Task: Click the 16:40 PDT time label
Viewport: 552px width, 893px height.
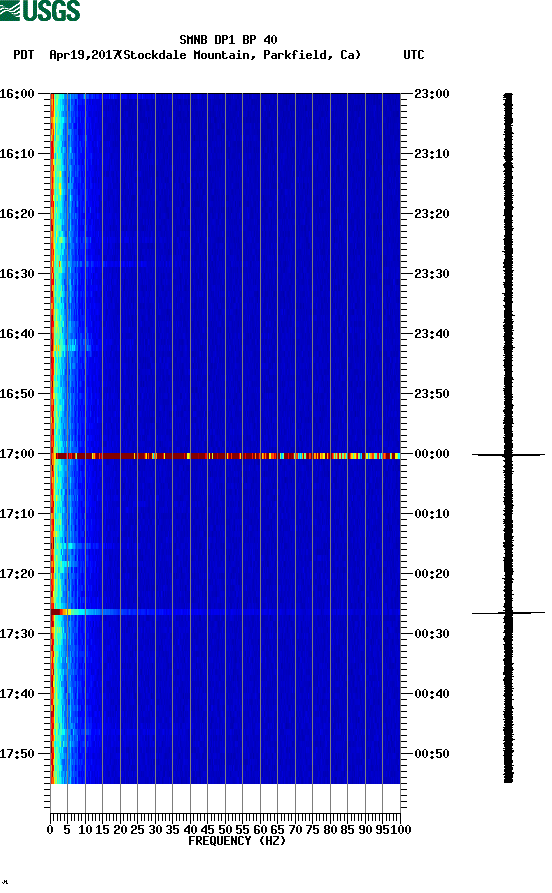Action: [x=17, y=334]
